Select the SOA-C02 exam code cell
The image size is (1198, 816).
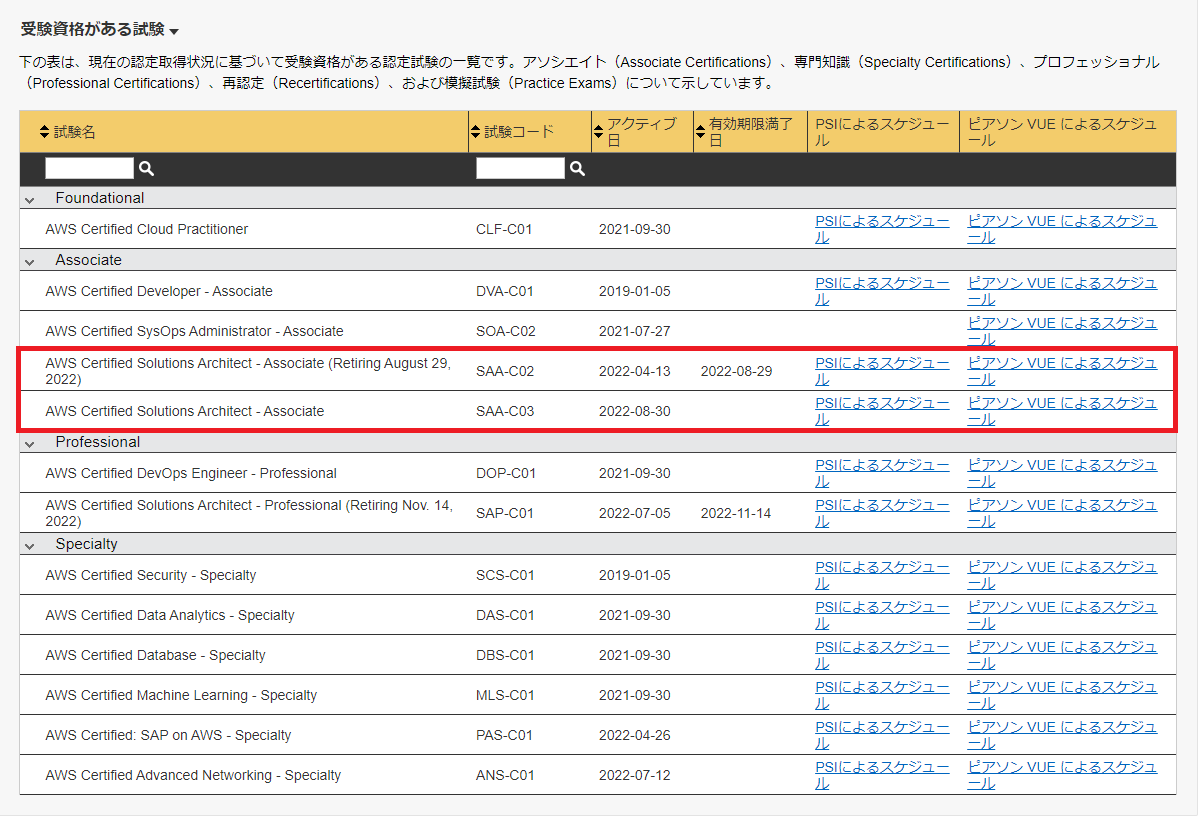(x=506, y=331)
